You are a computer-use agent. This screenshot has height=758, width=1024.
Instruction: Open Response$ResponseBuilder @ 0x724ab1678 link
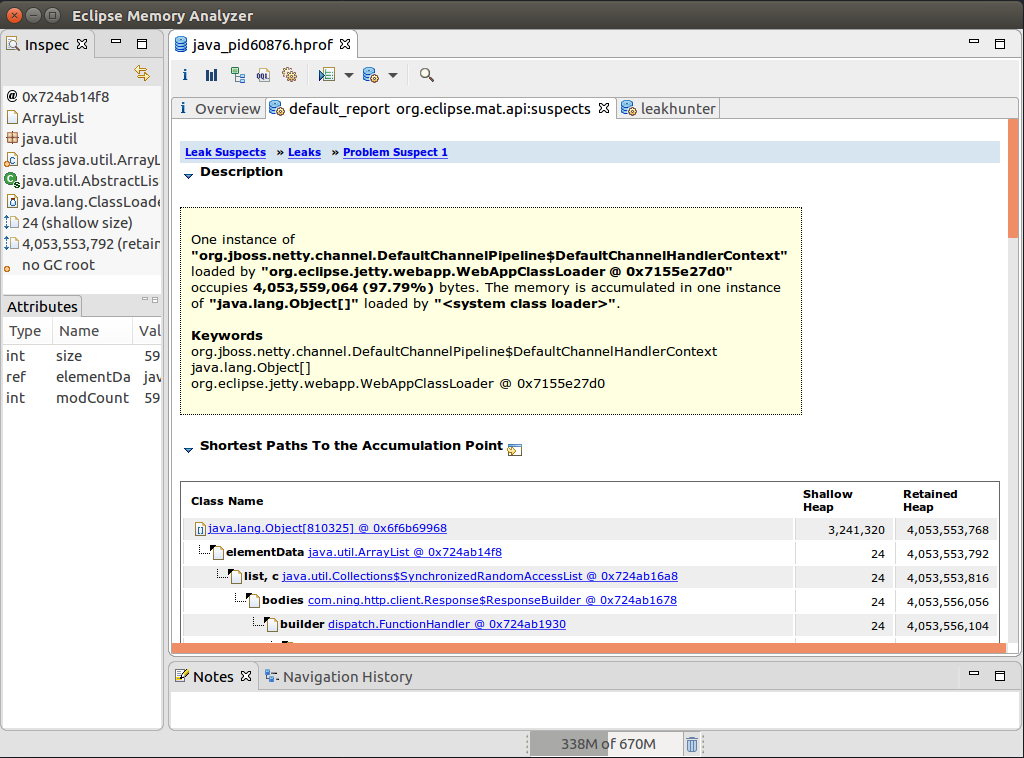(492, 601)
